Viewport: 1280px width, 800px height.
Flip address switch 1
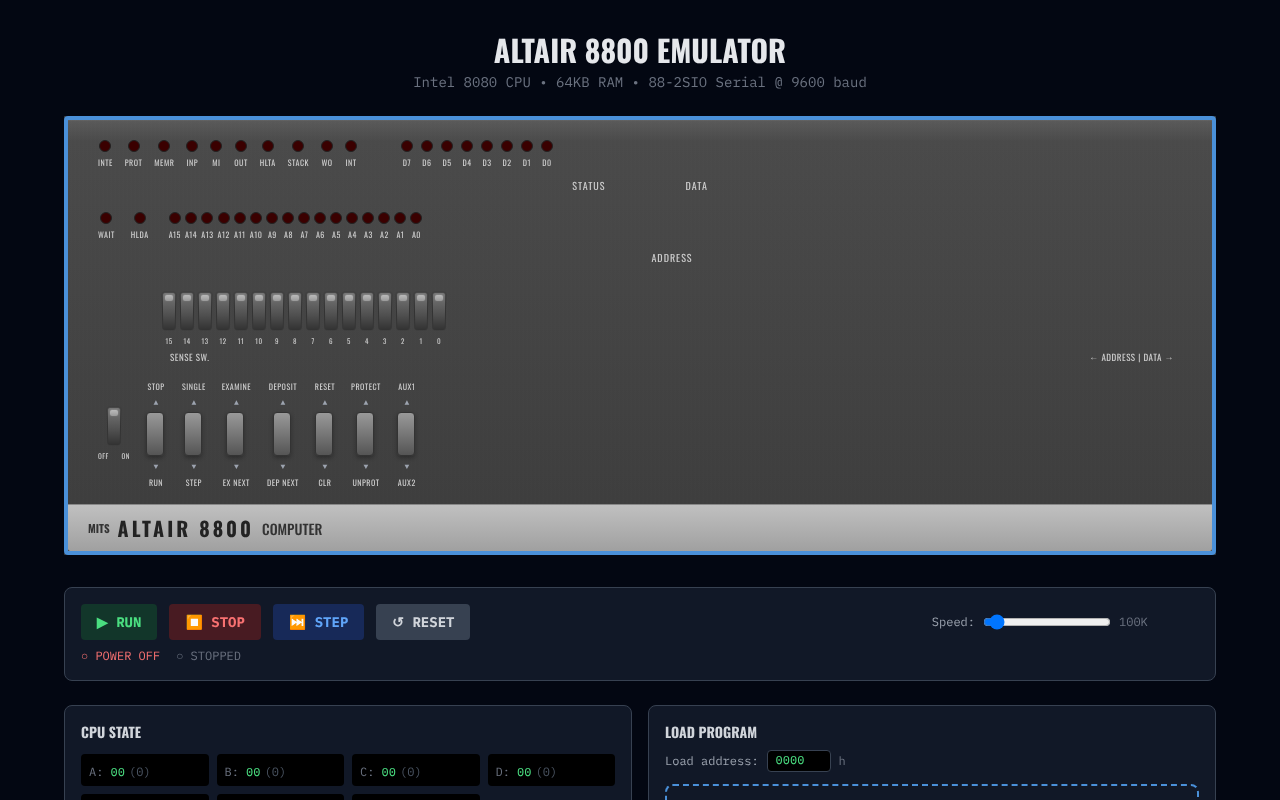click(x=421, y=311)
